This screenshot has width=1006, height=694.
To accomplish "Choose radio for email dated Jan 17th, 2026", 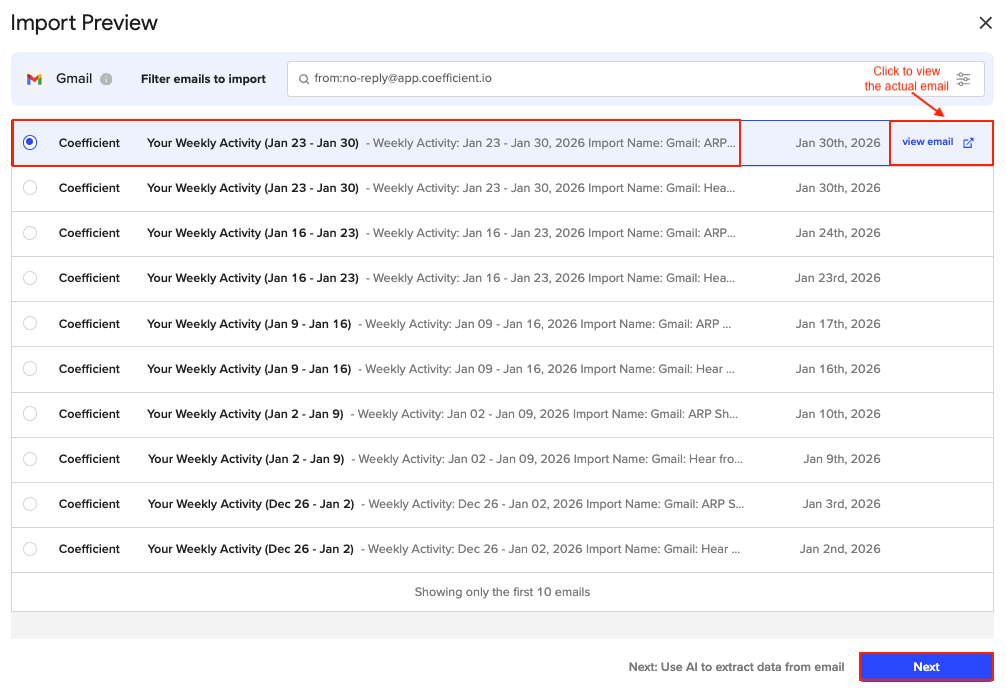I will pos(30,323).
